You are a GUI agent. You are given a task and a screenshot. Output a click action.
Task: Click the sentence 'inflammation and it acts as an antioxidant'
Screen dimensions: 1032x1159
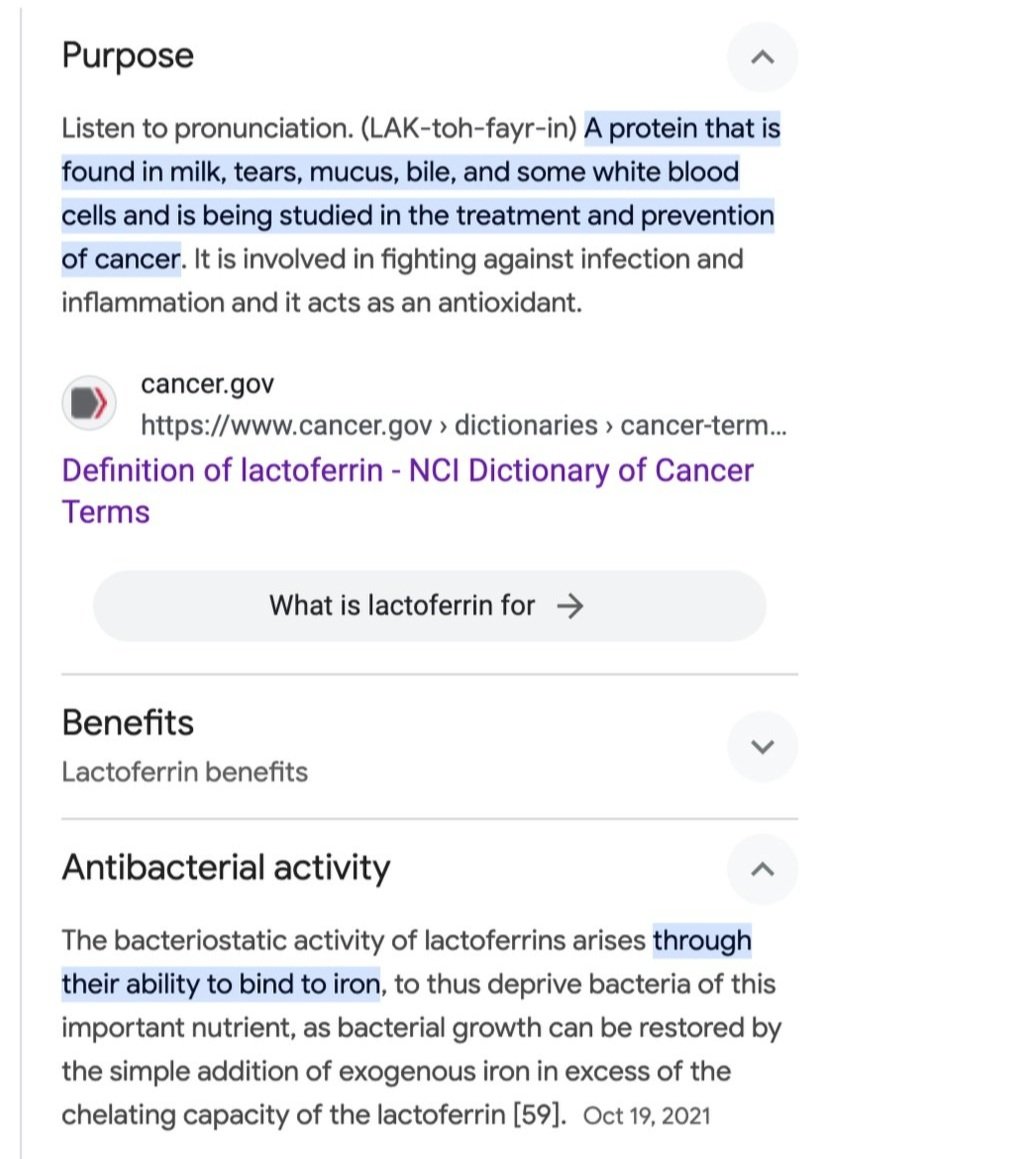[322, 303]
